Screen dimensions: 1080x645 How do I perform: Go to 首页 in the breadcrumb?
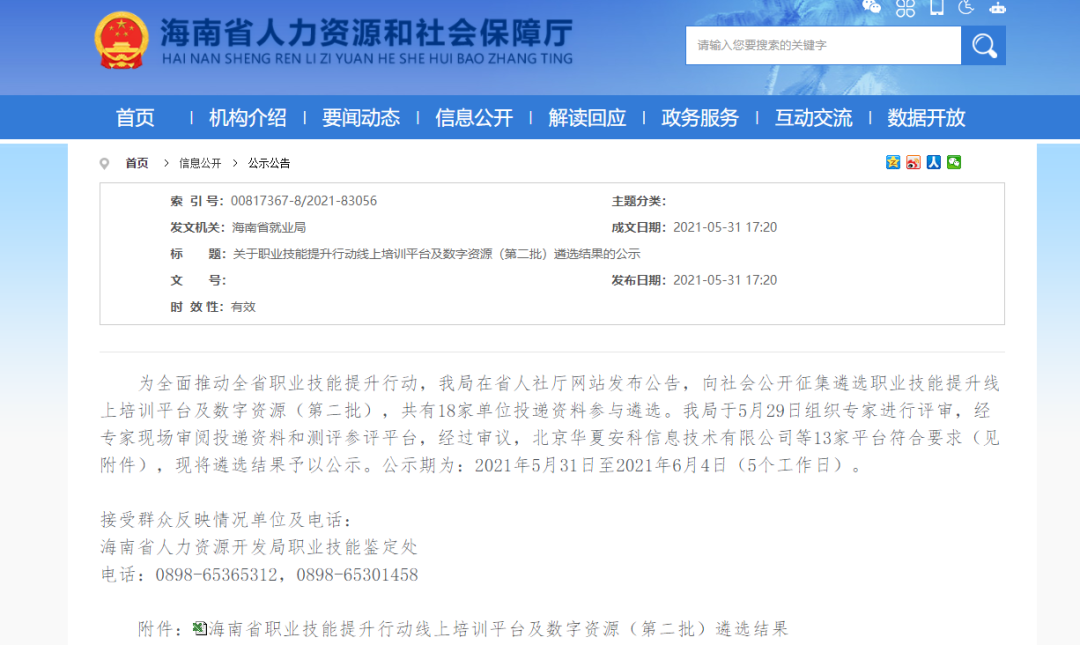[x=136, y=162]
